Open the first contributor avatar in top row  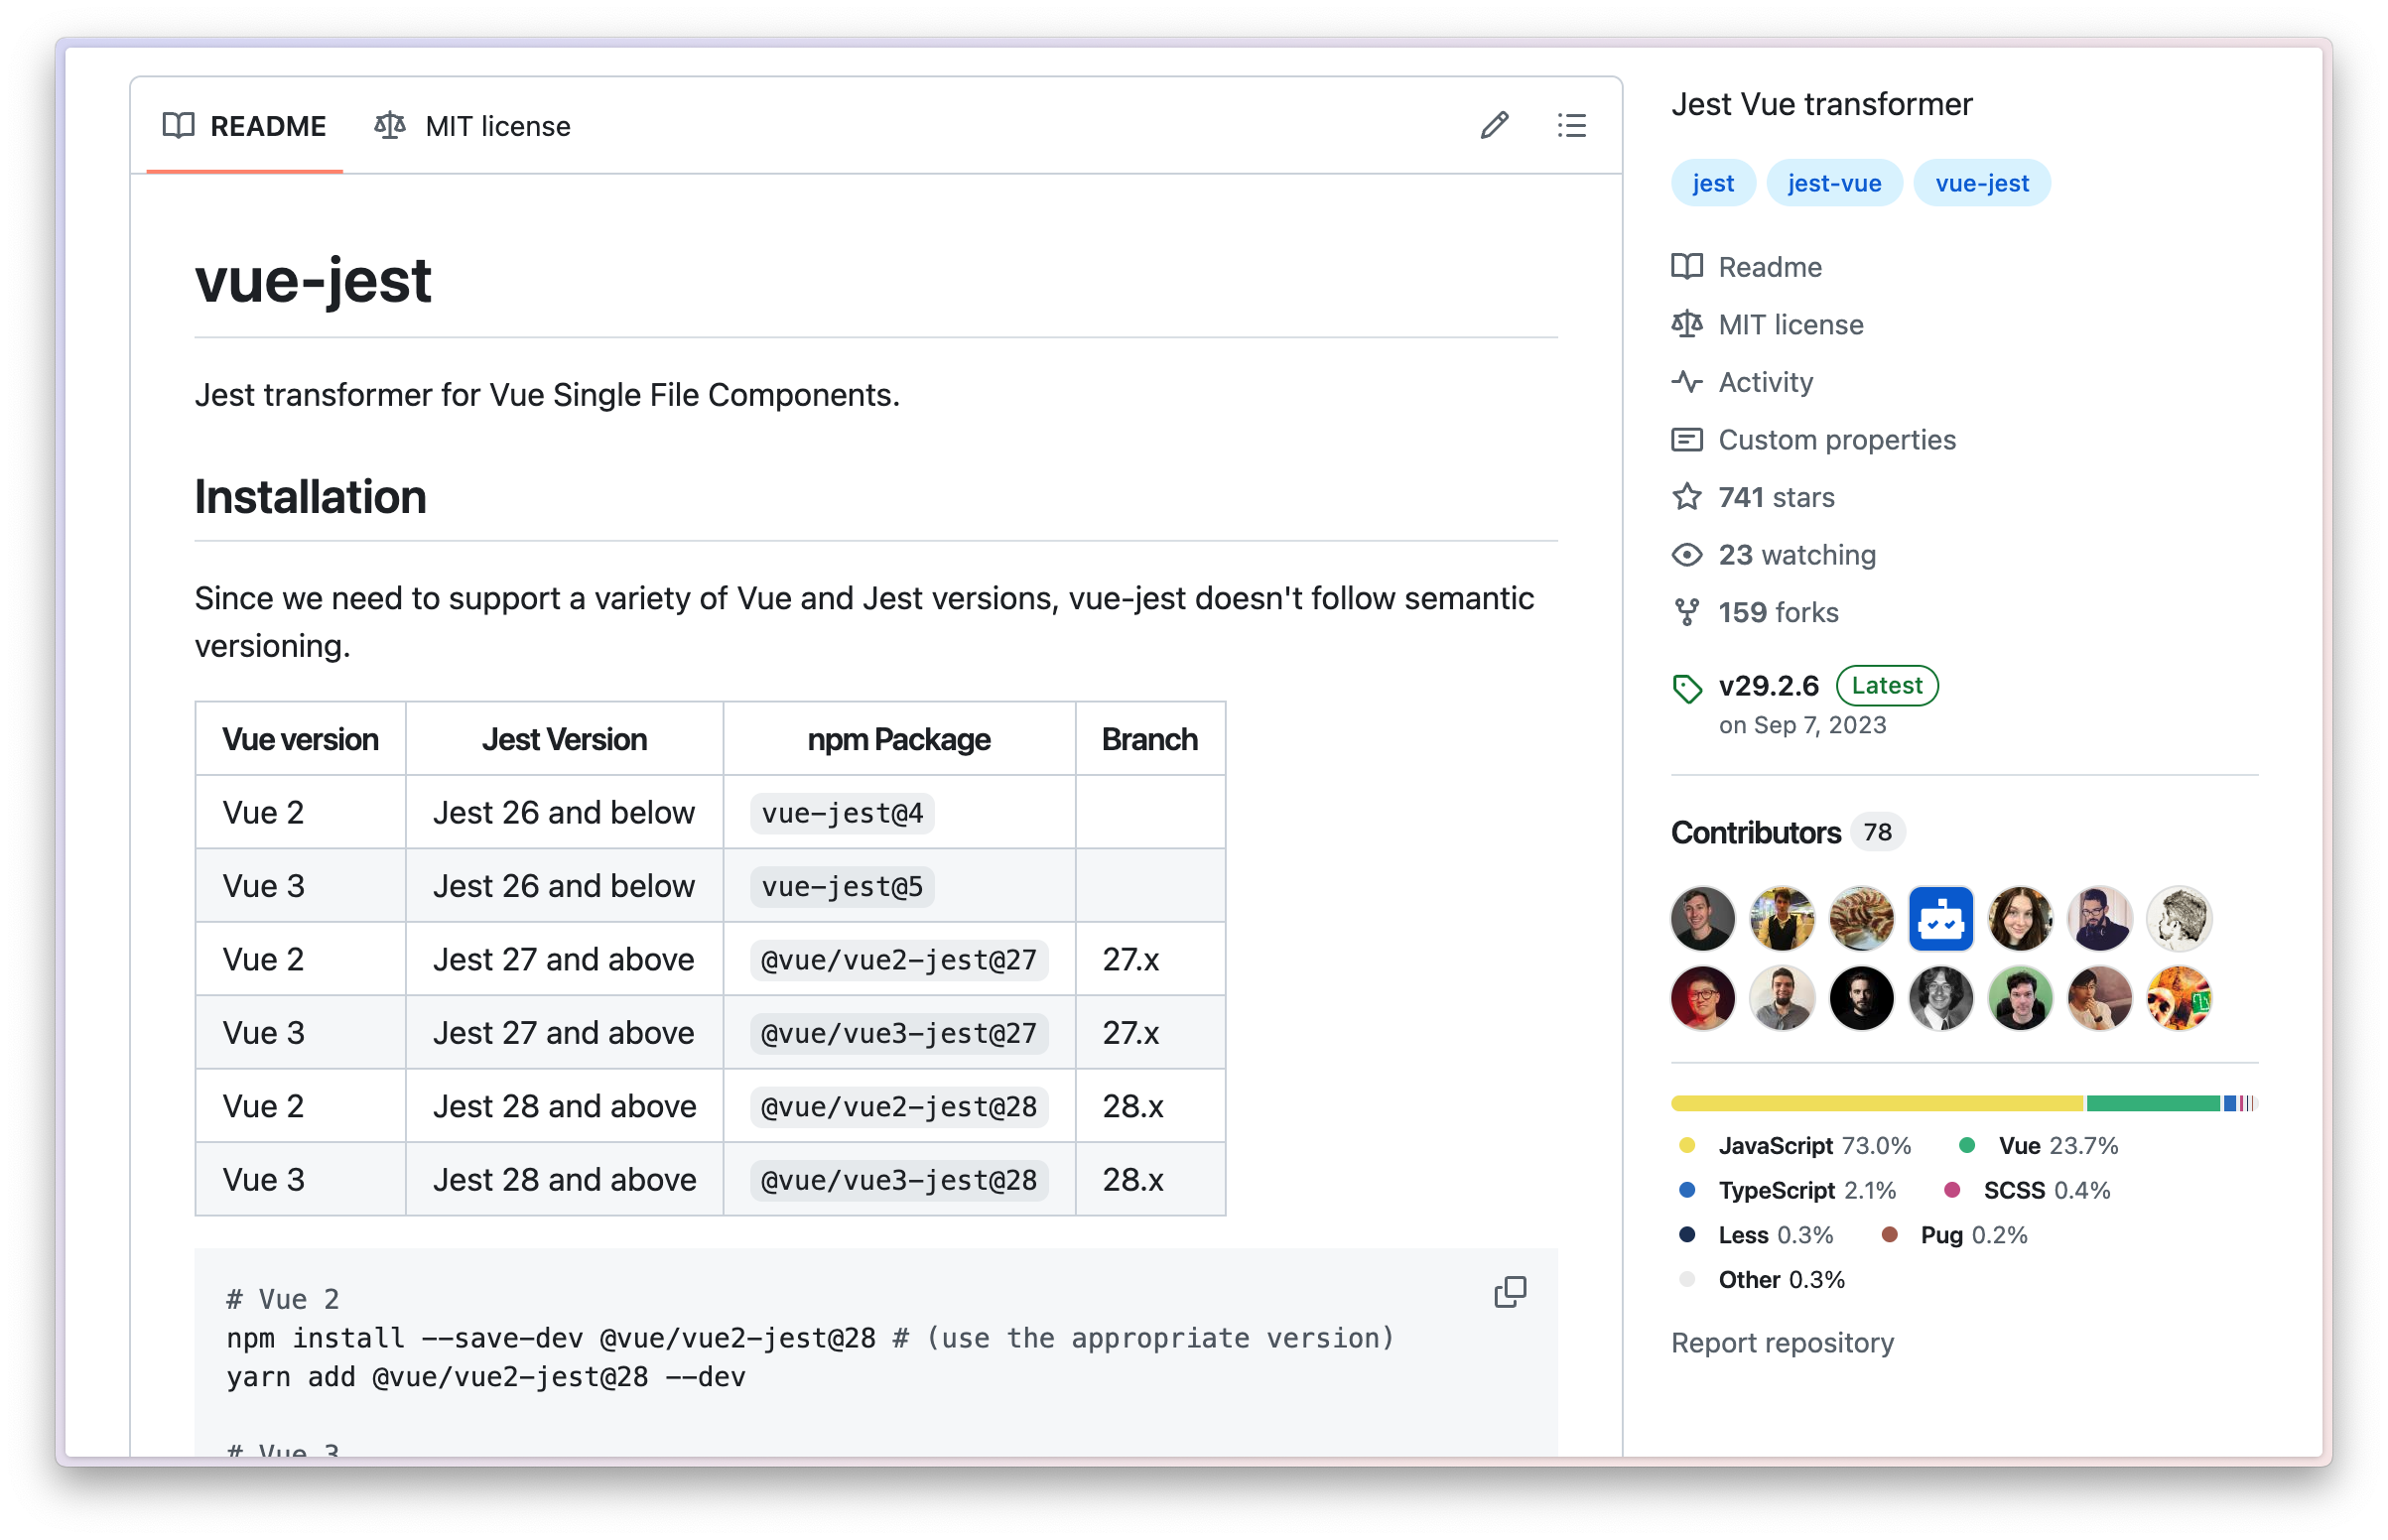(1702, 918)
